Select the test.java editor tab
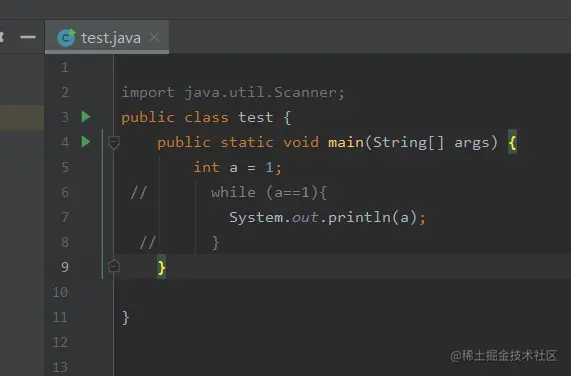This screenshot has height=376, width=571. 107,37
